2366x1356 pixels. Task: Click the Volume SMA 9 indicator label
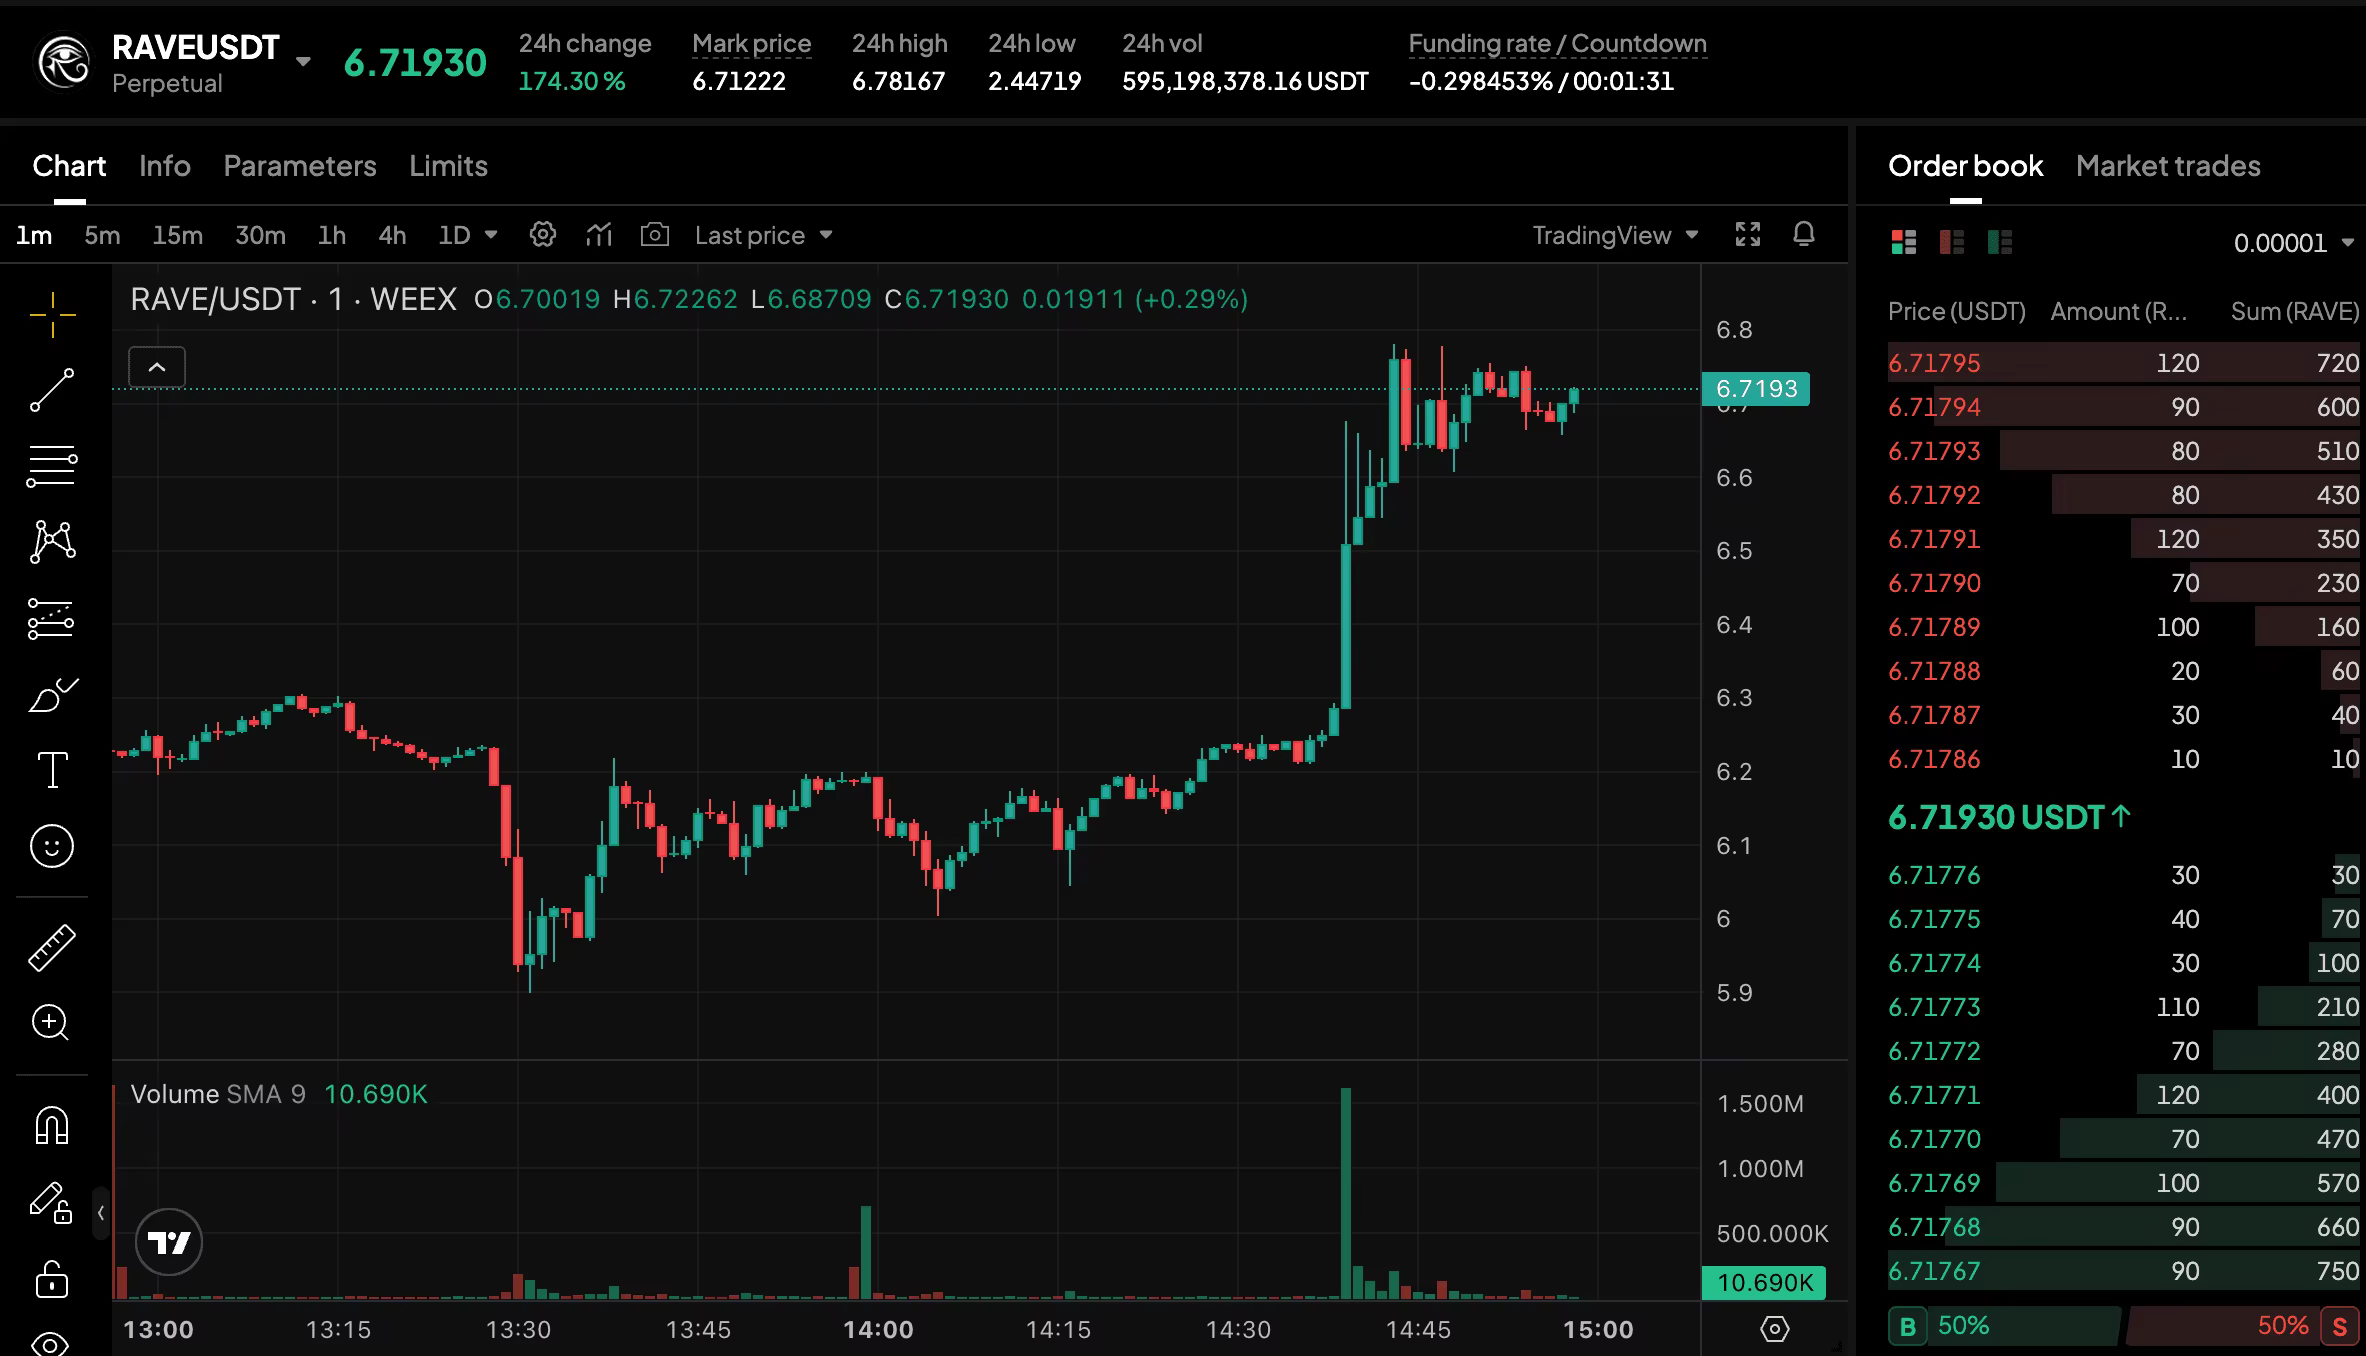[x=218, y=1094]
